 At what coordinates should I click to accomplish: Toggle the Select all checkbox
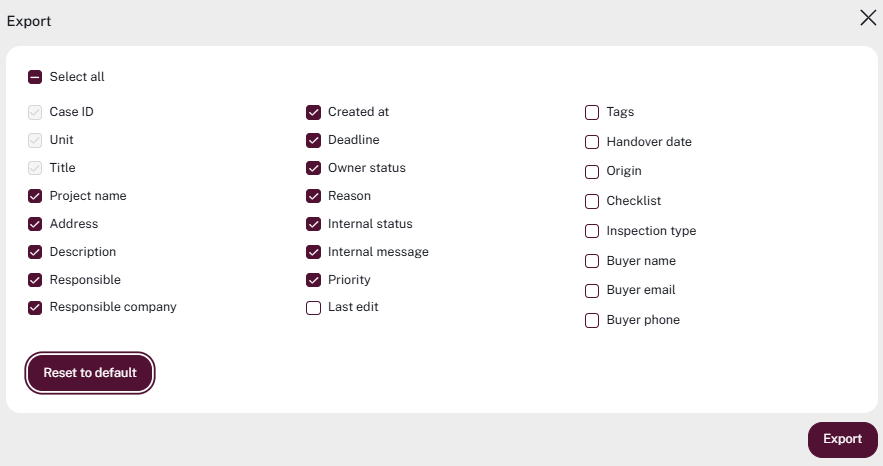35,77
